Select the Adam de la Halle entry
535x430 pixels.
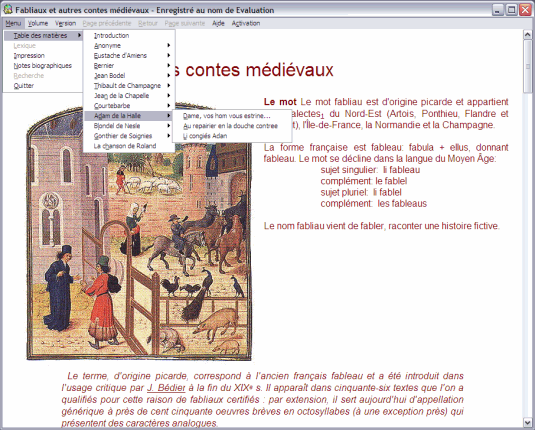pyautogui.click(x=129, y=116)
